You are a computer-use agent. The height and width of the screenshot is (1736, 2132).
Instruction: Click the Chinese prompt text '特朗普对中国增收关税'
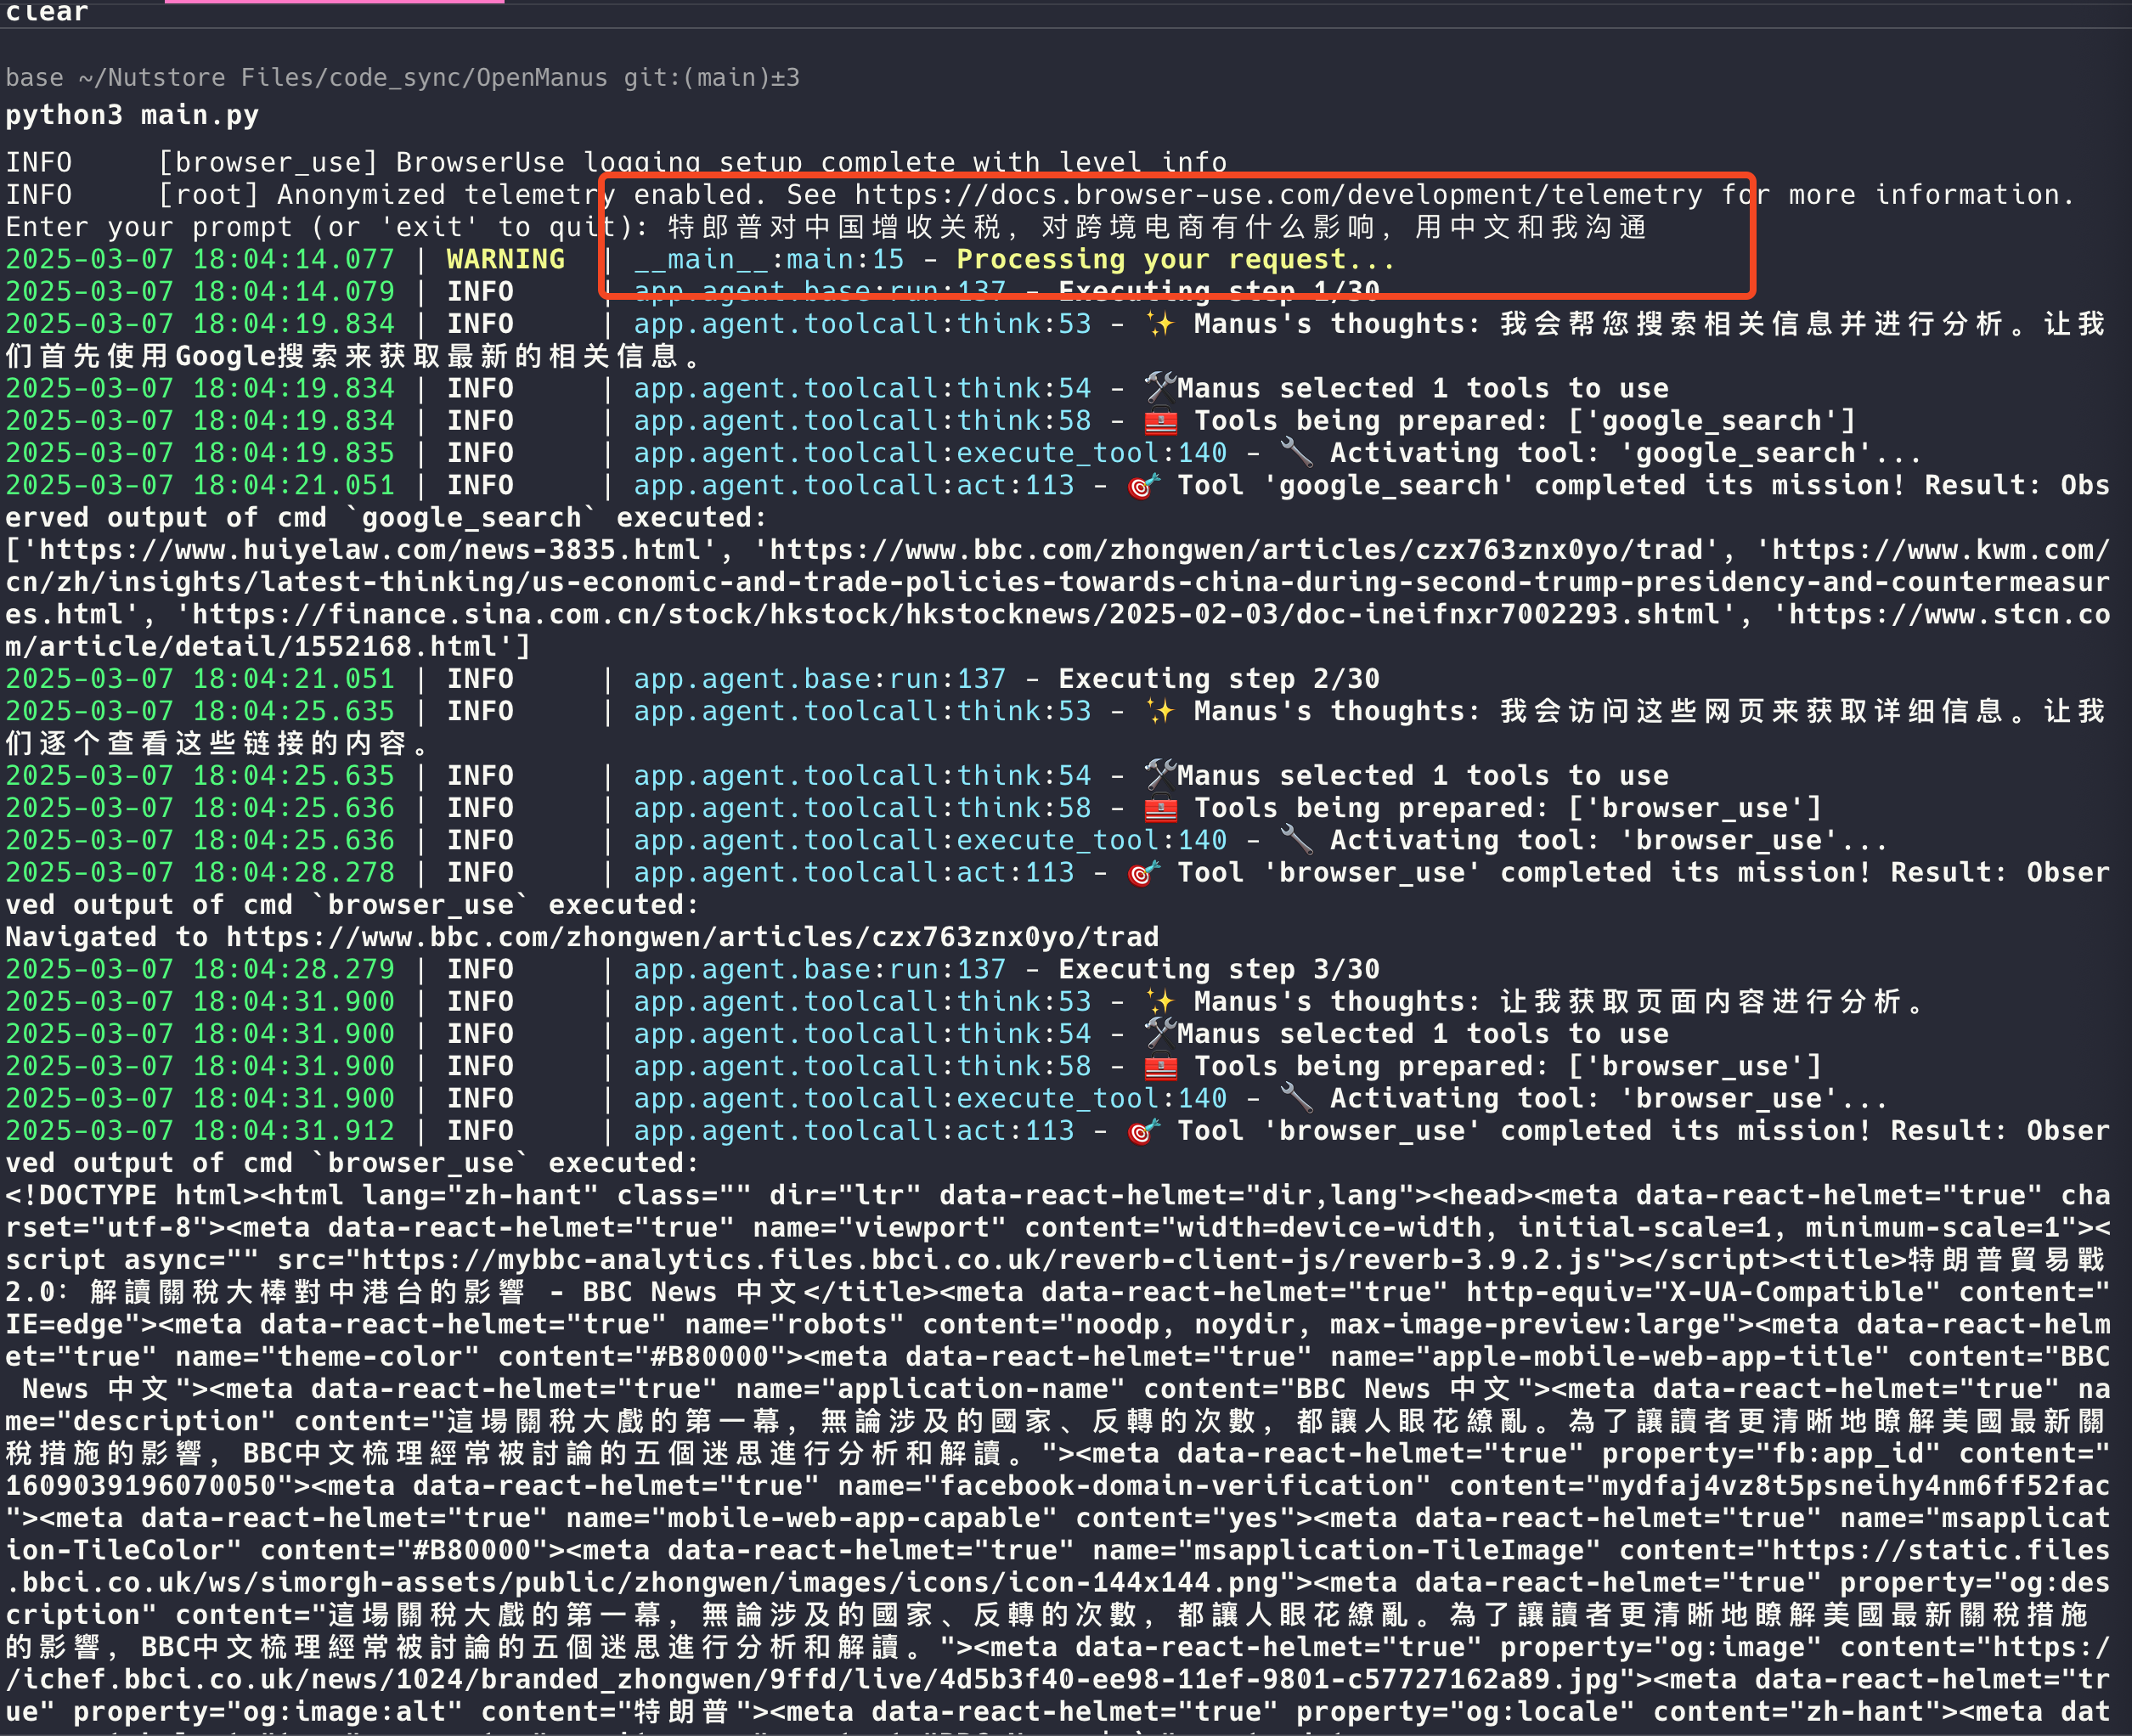click(835, 227)
